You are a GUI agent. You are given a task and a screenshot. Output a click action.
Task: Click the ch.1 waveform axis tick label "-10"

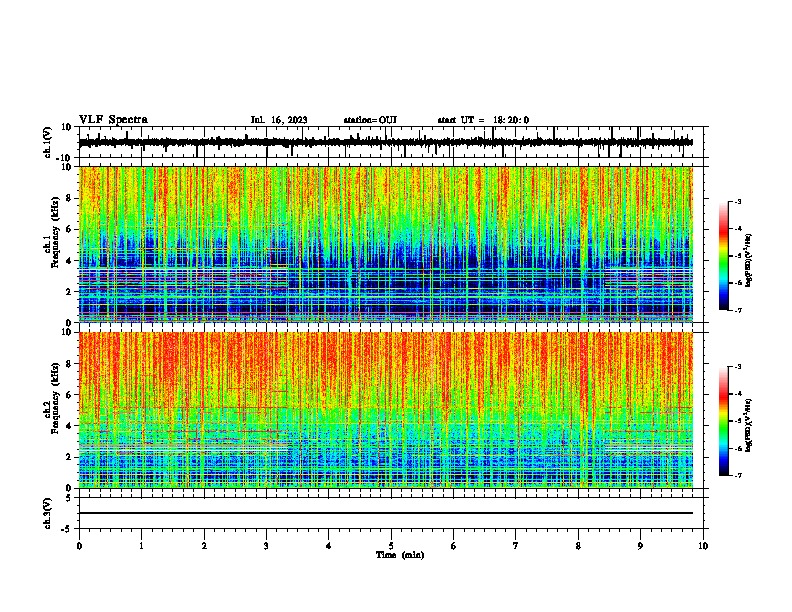(x=65, y=158)
